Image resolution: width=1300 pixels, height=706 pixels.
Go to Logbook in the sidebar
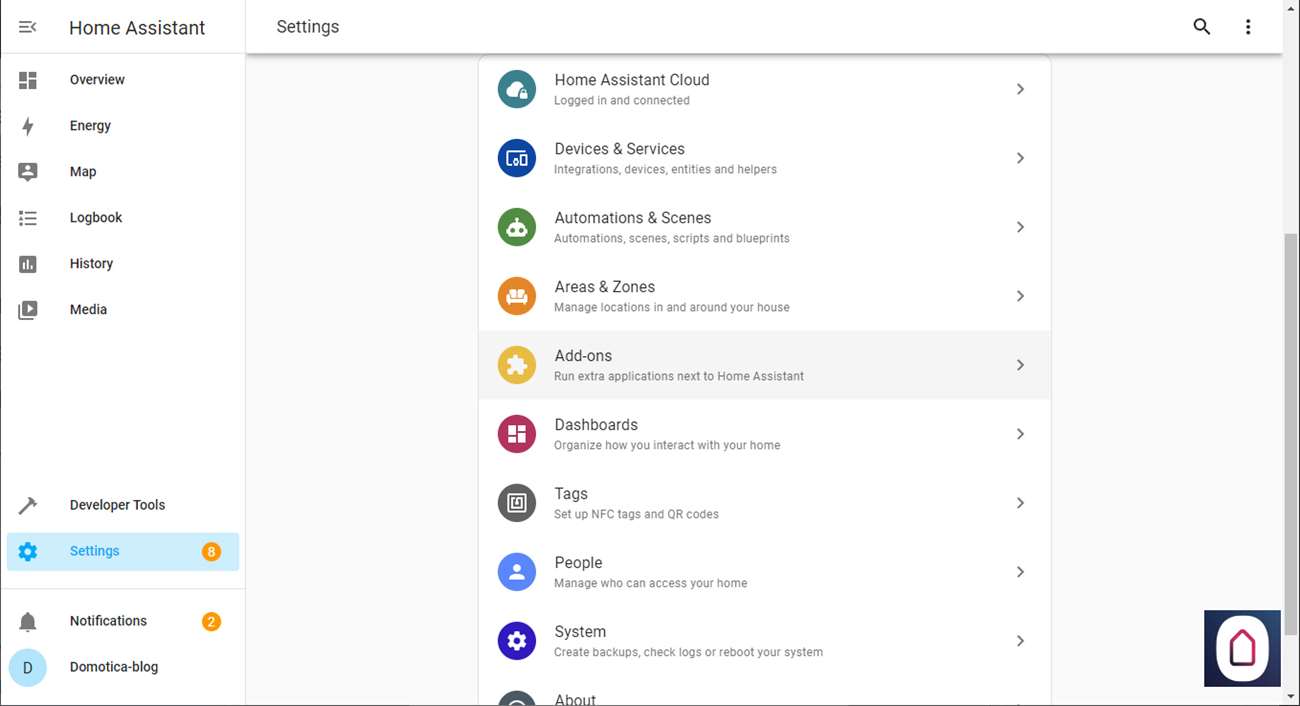96,218
